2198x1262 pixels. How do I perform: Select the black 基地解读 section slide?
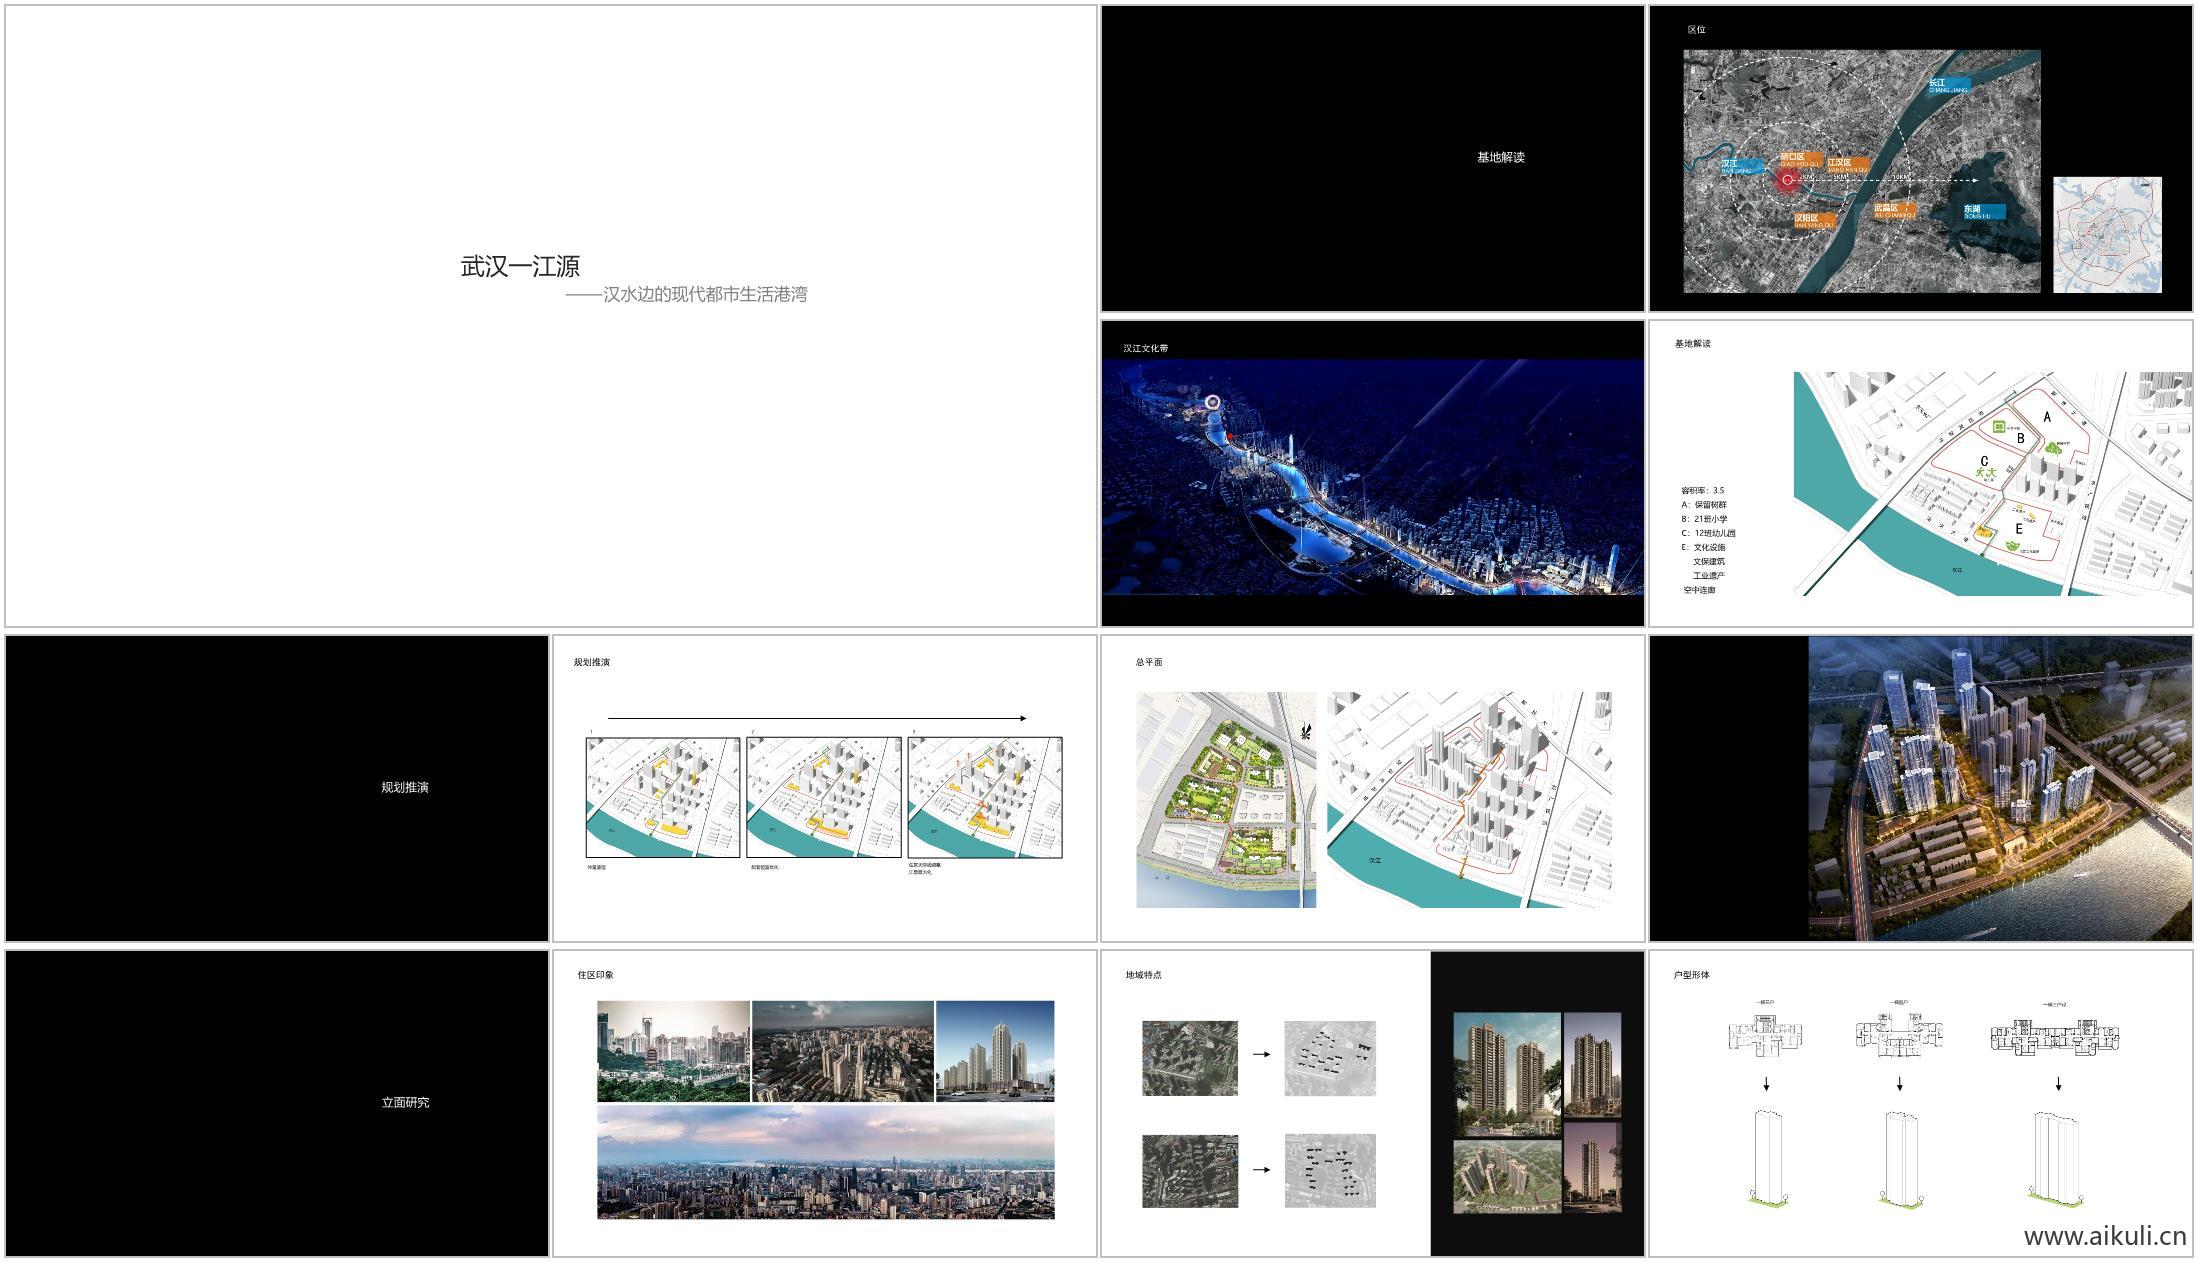pyautogui.click(x=1372, y=158)
